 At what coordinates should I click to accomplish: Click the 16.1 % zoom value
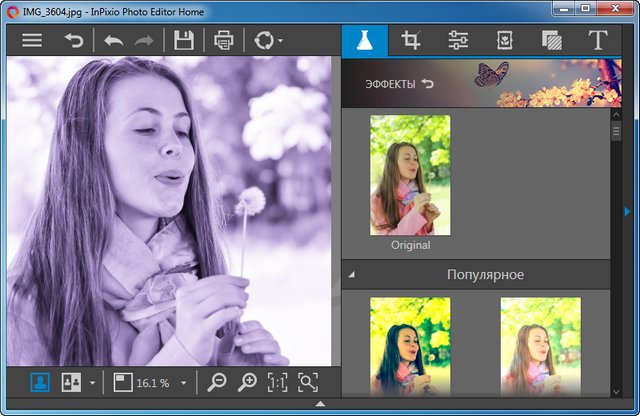point(153,383)
